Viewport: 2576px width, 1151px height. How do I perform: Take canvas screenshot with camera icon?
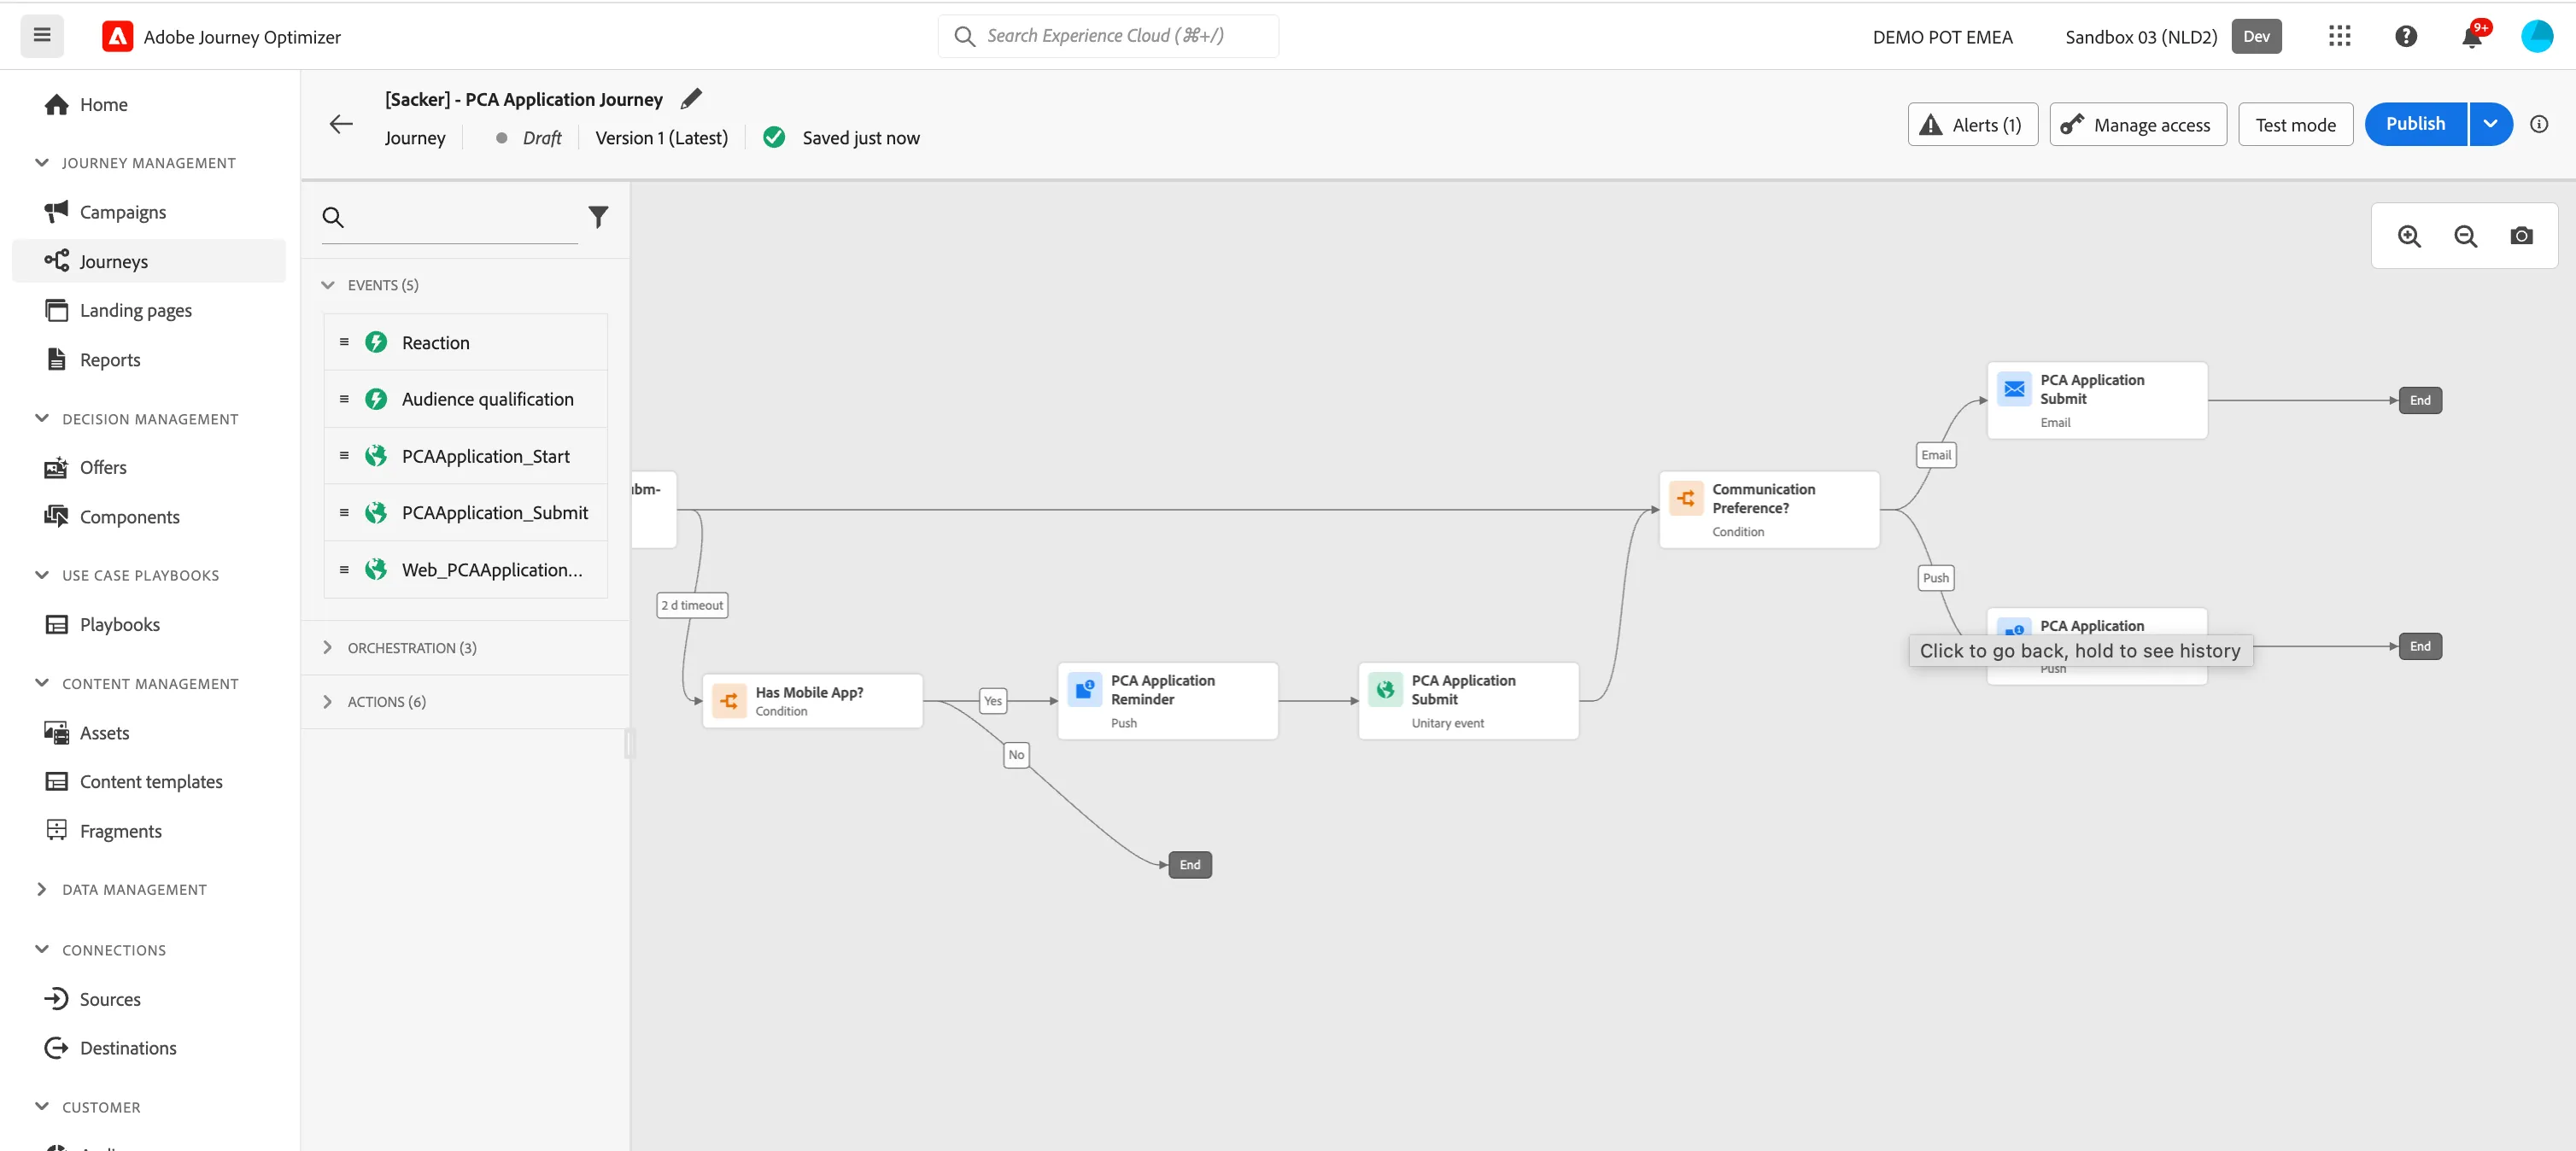point(2521,236)
